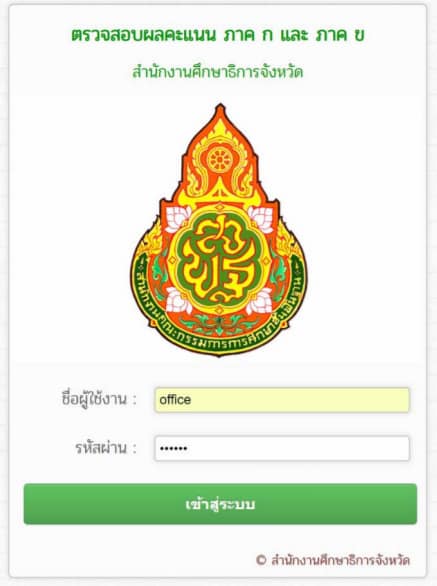The image size is (437, 586).
Task: Click the สำนักงานศึกษาธิการจังหวัด subtitle under heading
Action: [x=218, y=72]
